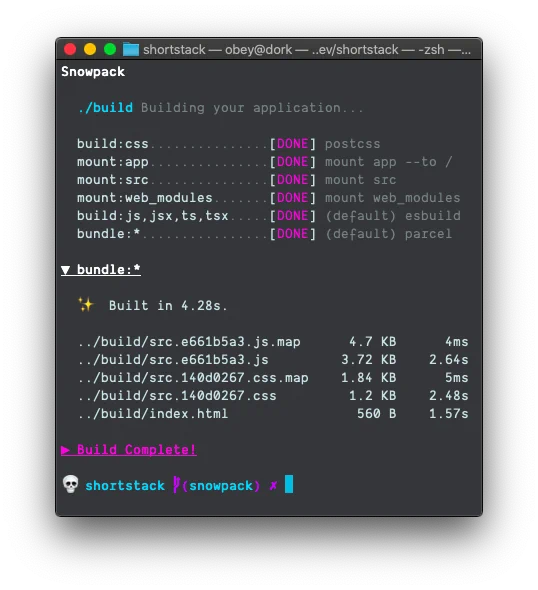Click ../build/index.html file path
Viewport: 538px width, 590px height.
pyautogui.click(x=153, y=414)
